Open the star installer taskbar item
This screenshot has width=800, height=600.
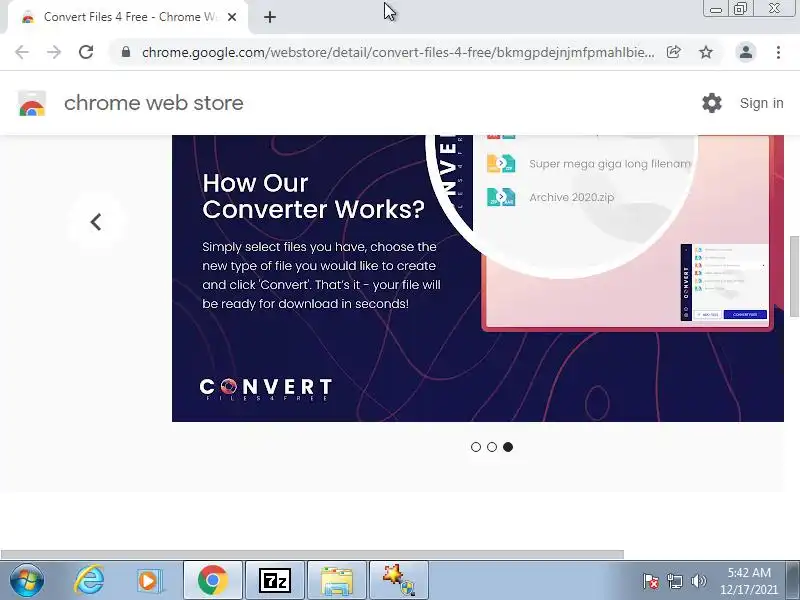[x=398, y=580]
